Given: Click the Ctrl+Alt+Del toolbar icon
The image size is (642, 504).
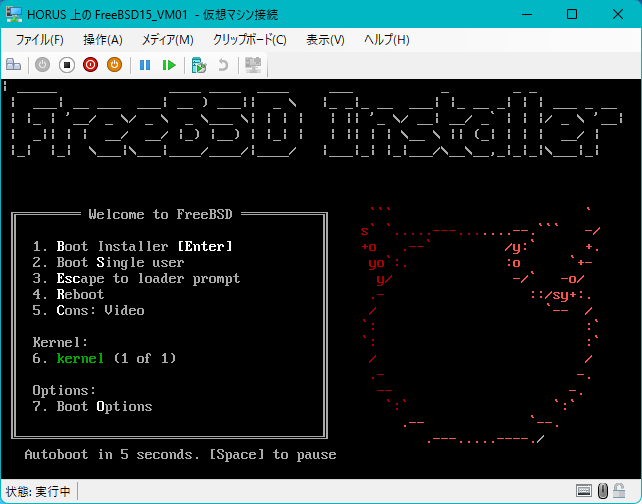Looking at the screenshot, I should 14,65.
